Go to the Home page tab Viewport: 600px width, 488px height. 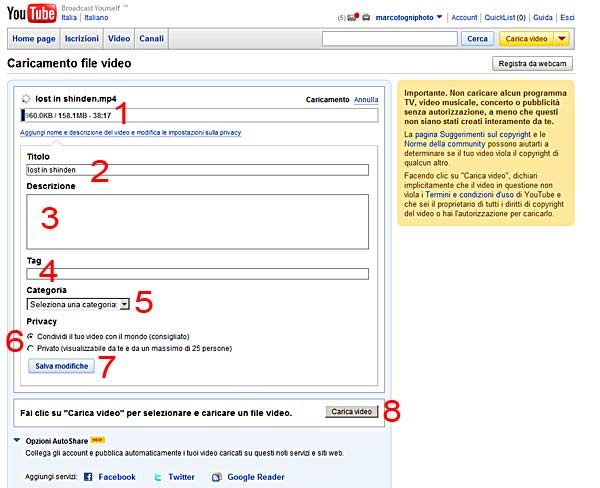34,39
